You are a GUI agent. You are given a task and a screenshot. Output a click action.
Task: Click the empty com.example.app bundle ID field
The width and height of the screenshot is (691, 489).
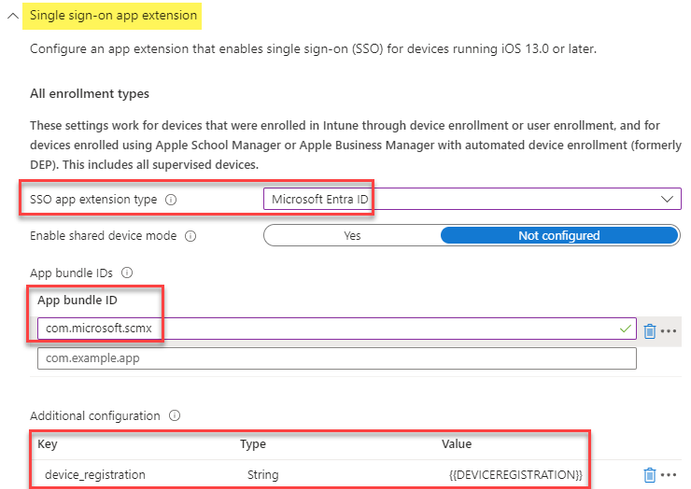[x=336, y=358]
